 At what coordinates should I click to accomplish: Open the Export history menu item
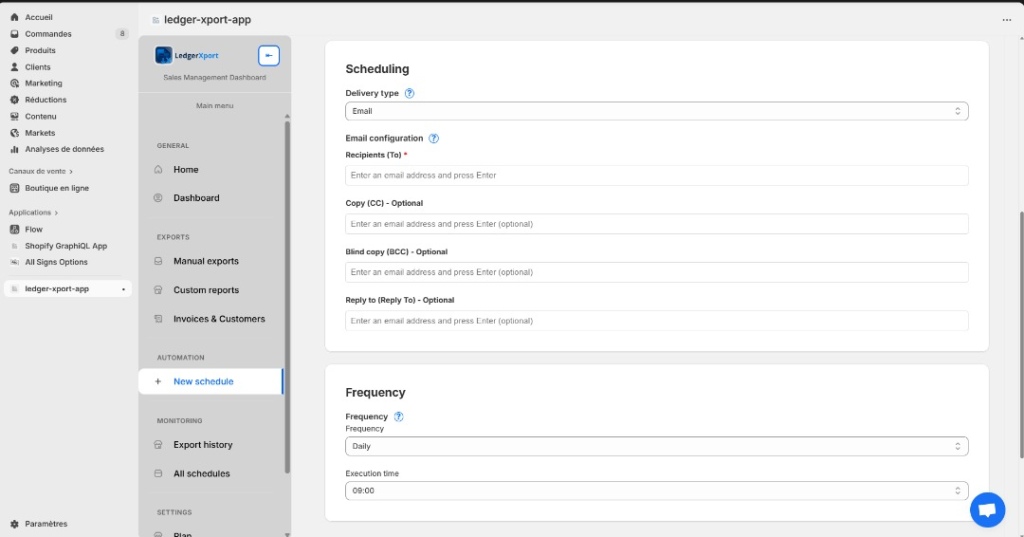pos(203,445)
